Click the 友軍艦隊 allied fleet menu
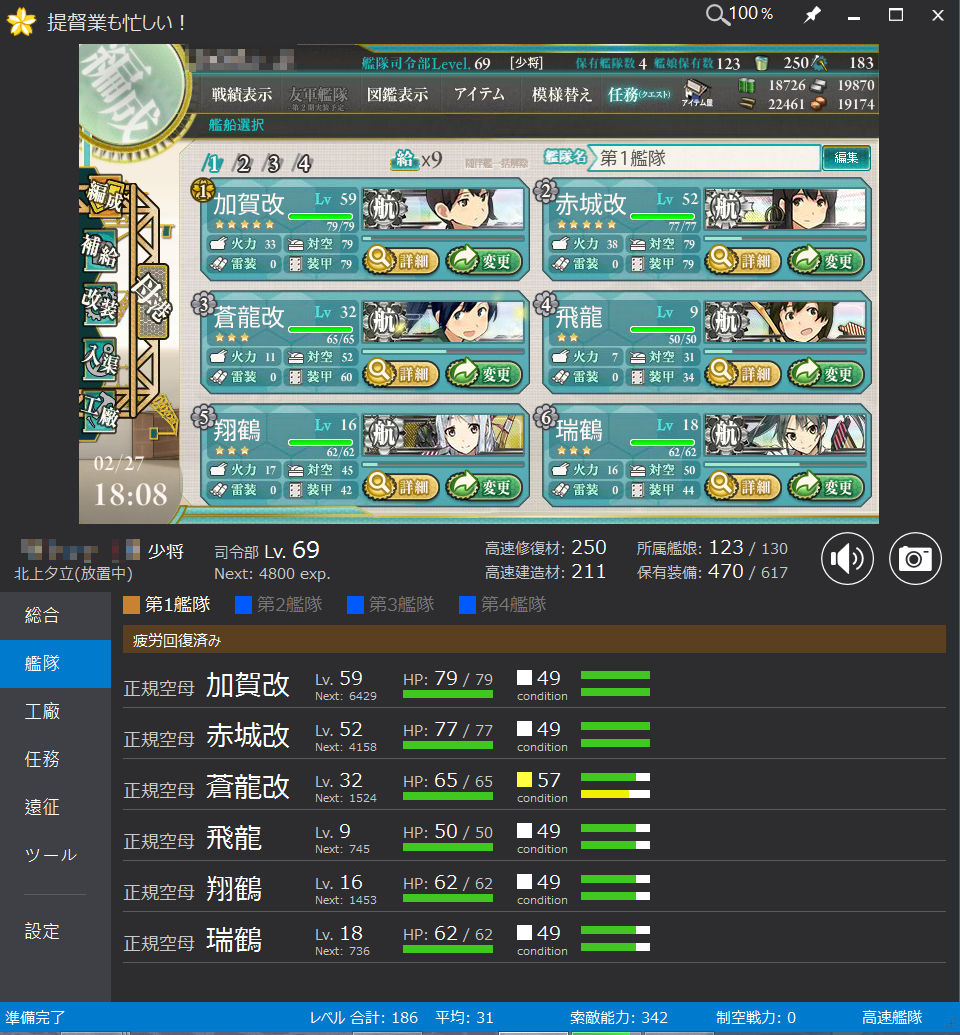The width and height of the screenshot is (960, 1035). pos(318,97)
